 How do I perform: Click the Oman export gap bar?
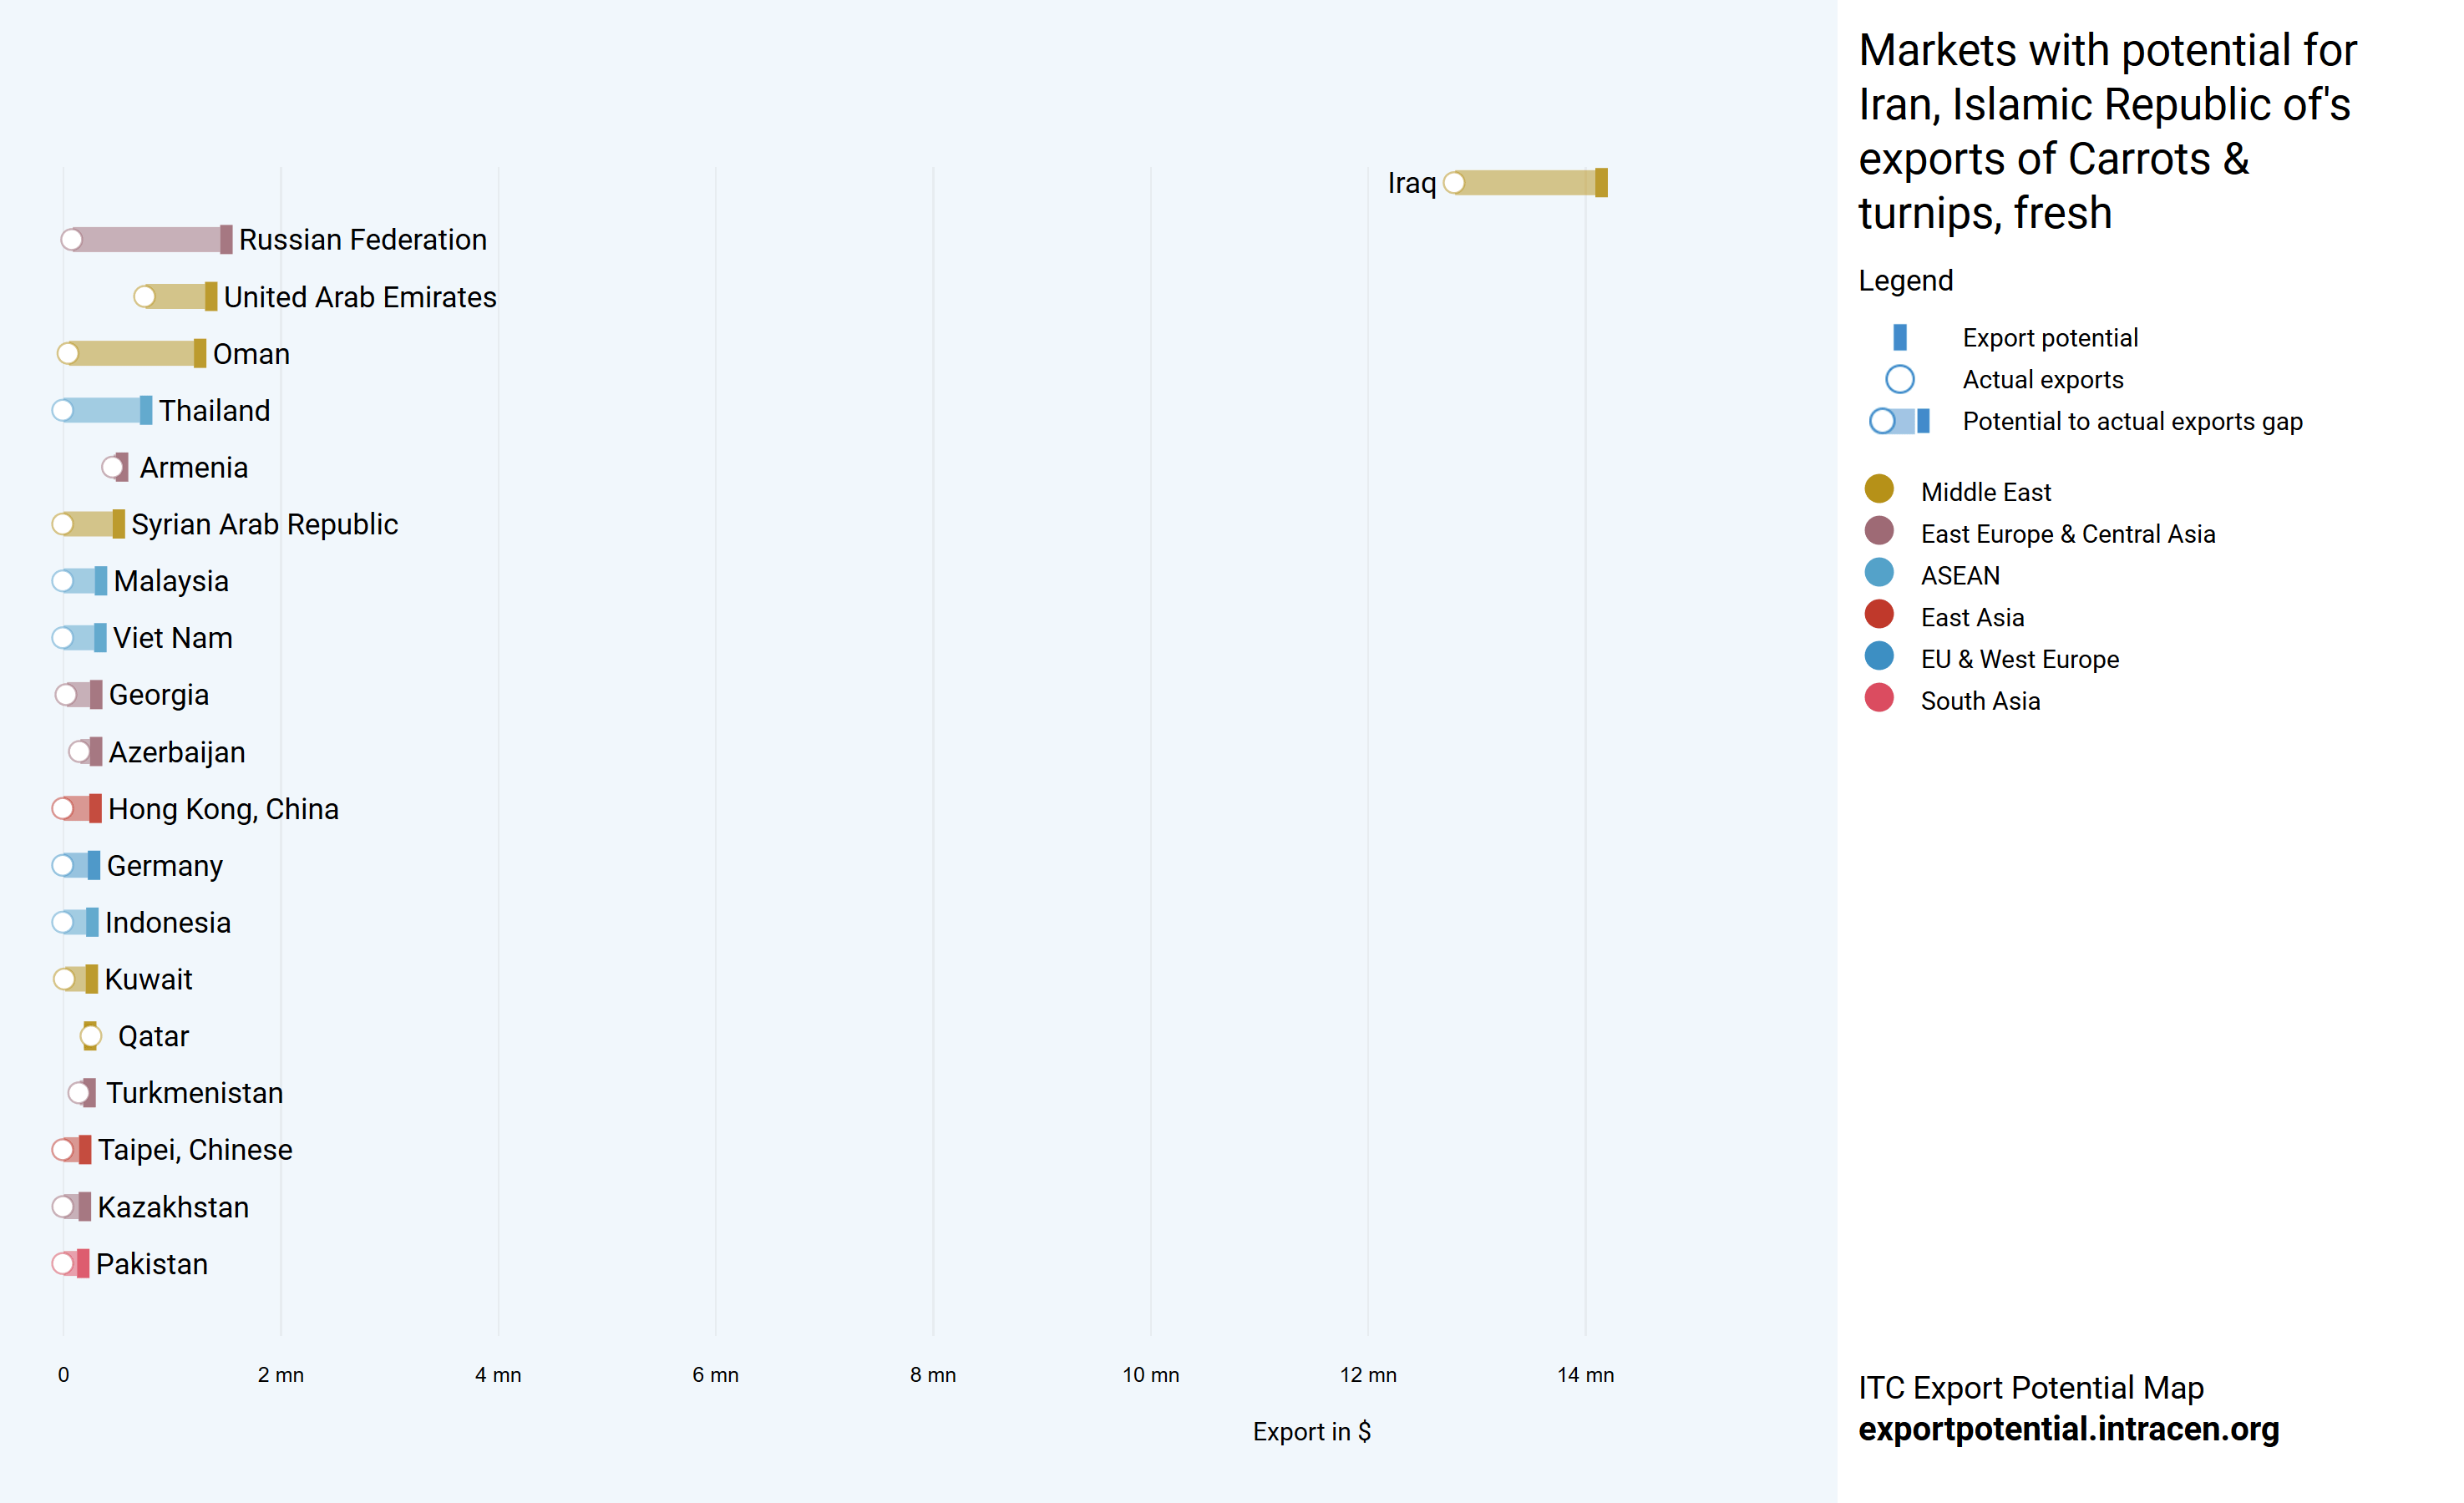click(132, 354)
